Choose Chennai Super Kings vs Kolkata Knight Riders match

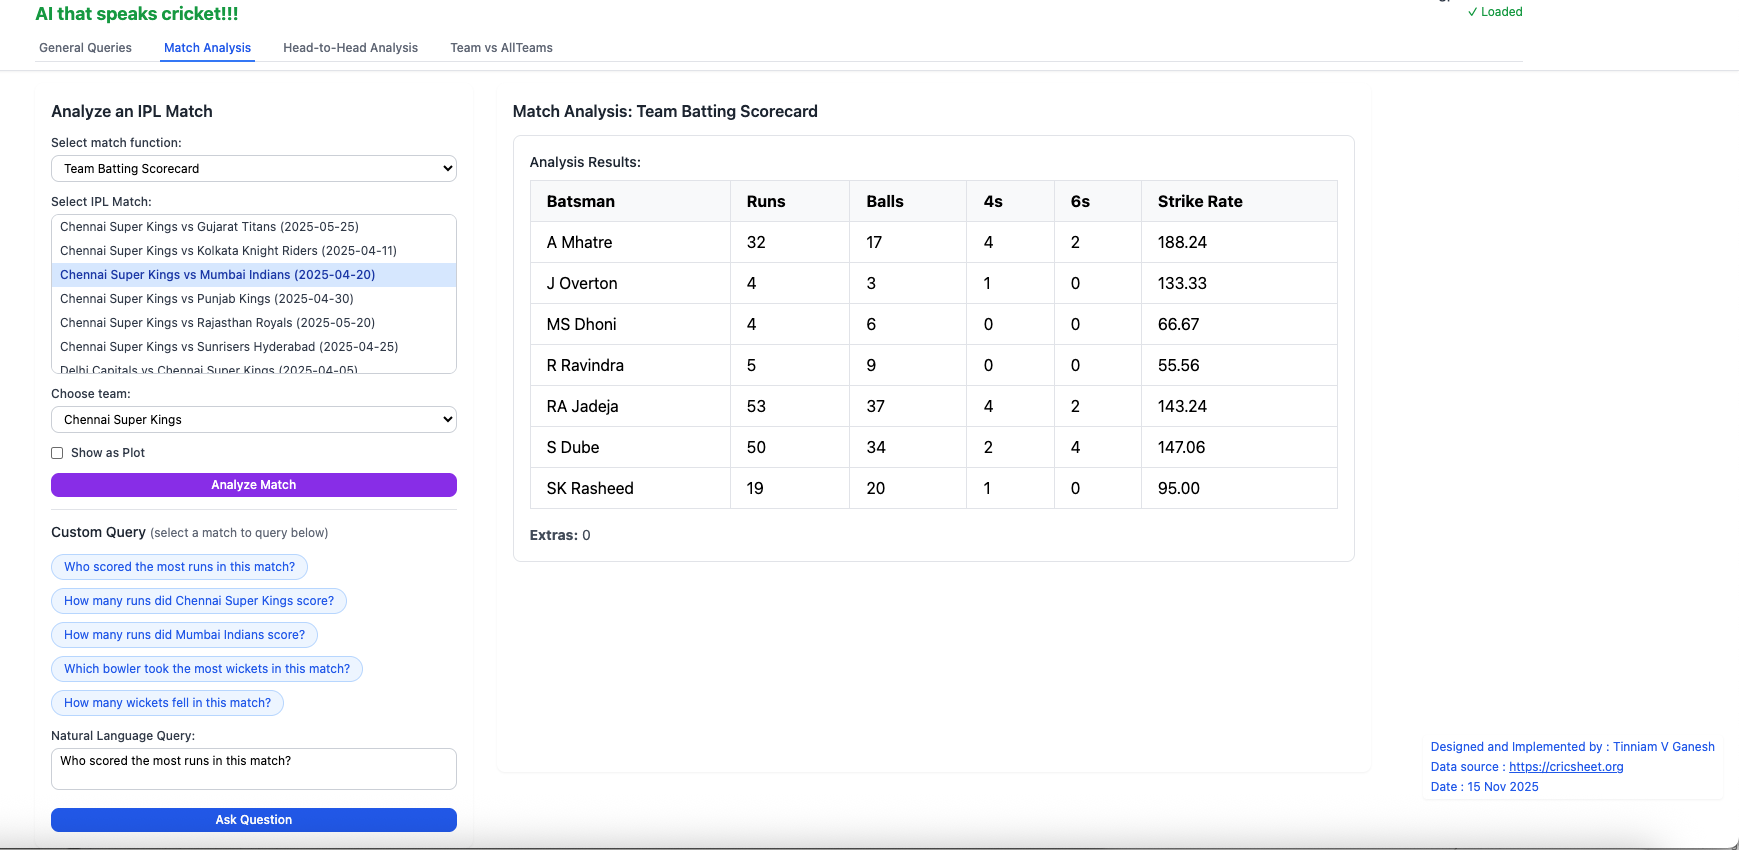click(x=228, y=251)
